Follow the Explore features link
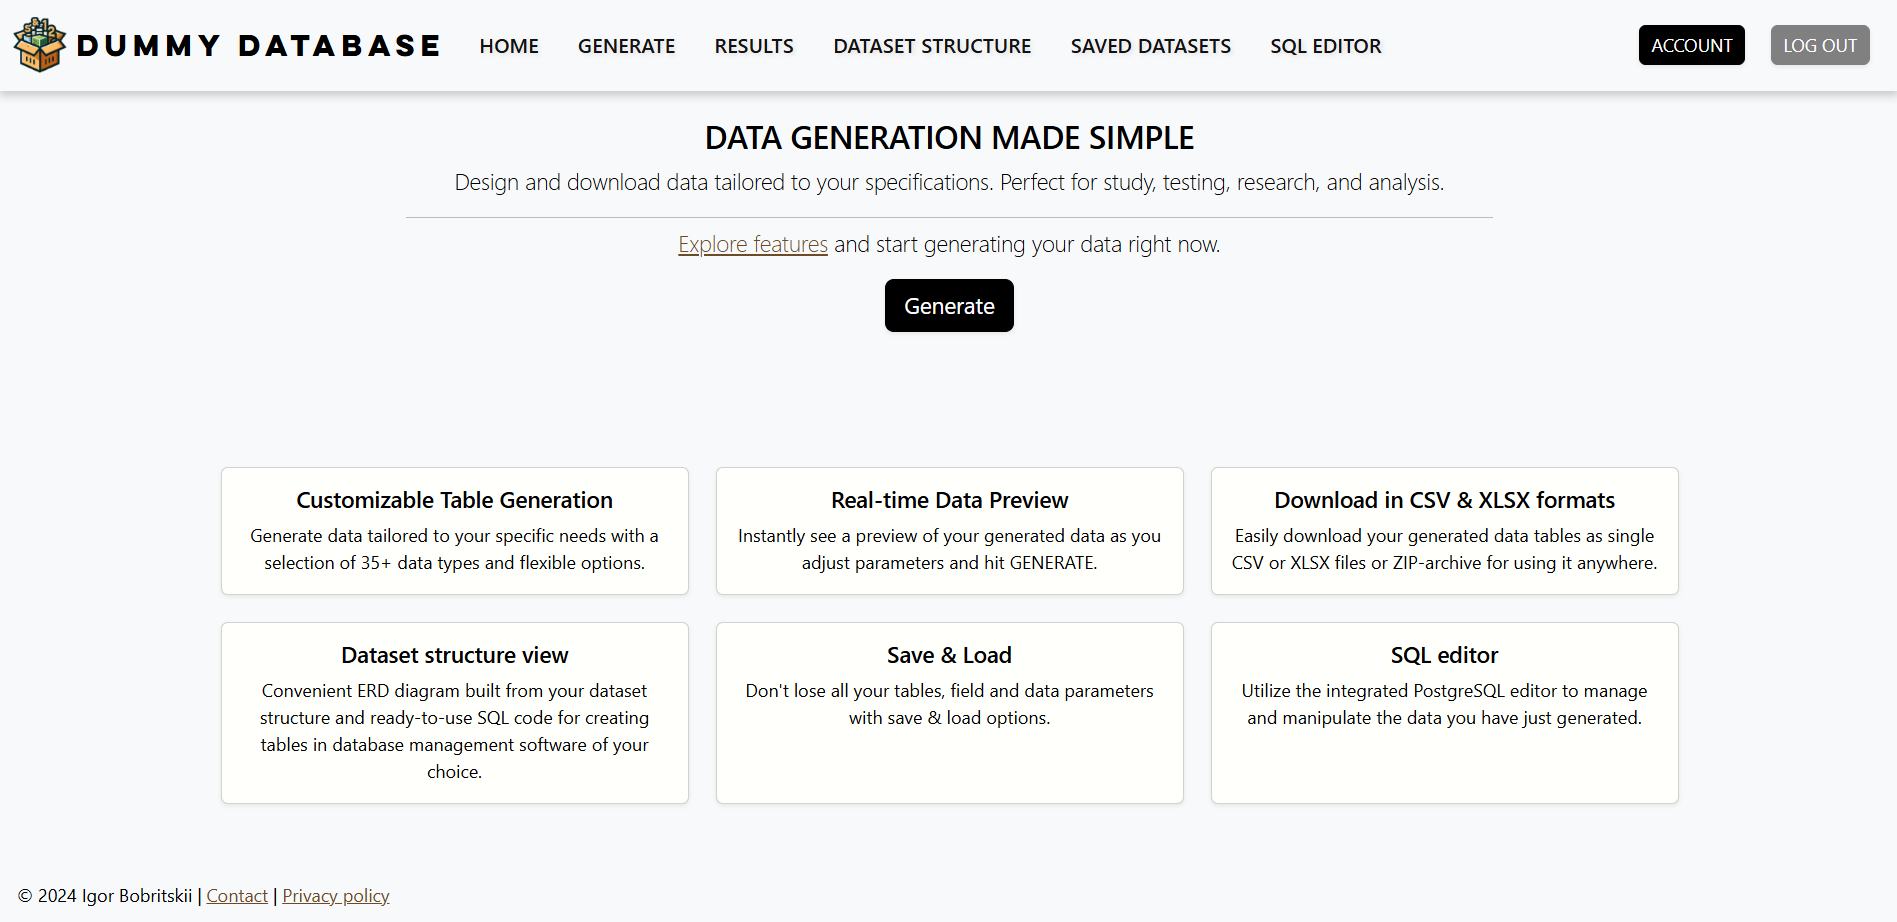Screen dimensions: 1897x922 pyautogui.click(x=753, y=244)
